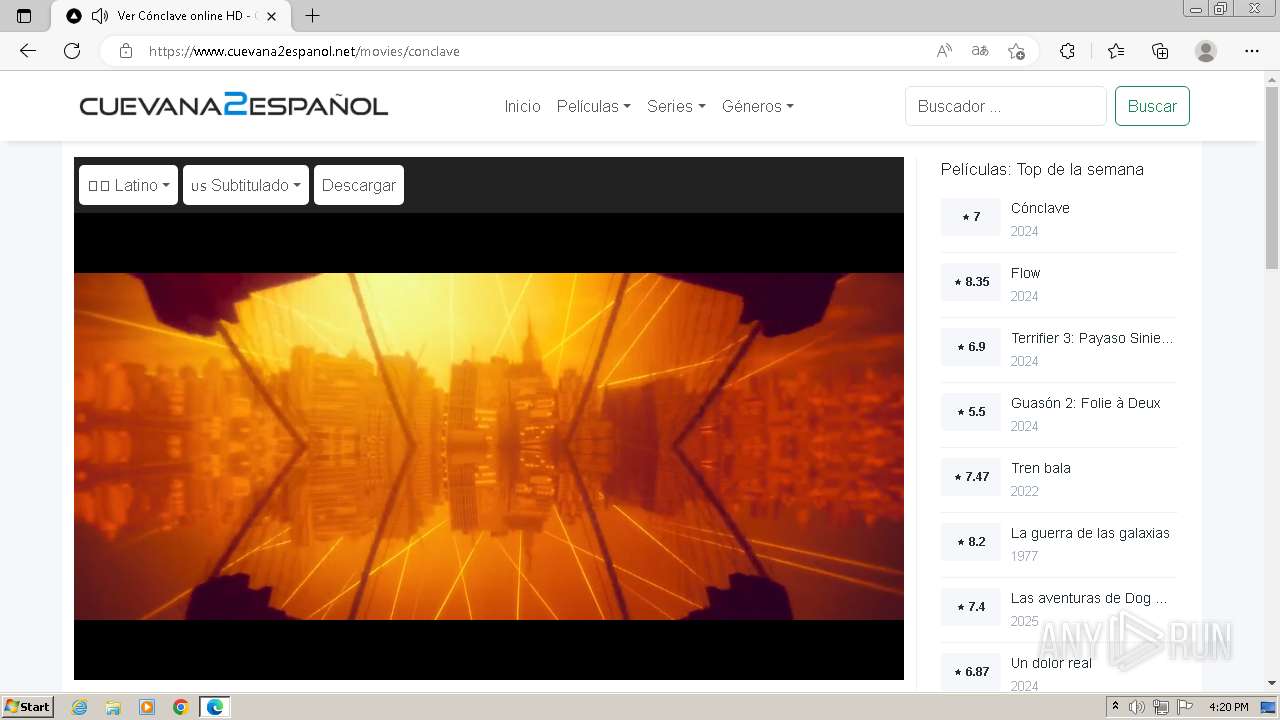1280x720 pixels.
Task: Open Tren bala movie link
Action: 1040,468
